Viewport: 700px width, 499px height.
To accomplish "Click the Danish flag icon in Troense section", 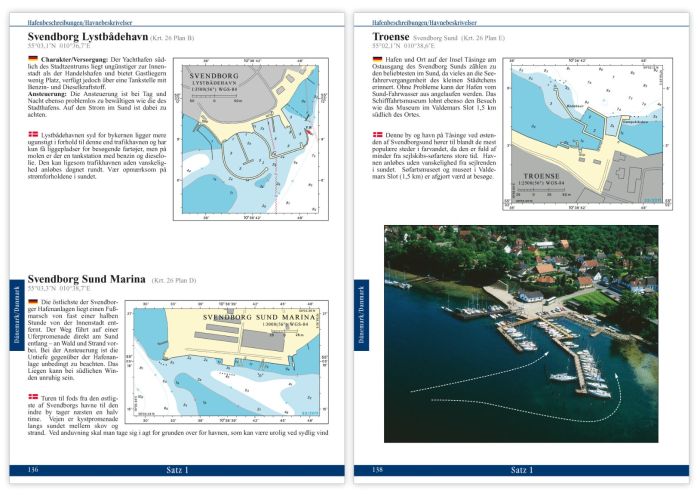I will 376,133.
